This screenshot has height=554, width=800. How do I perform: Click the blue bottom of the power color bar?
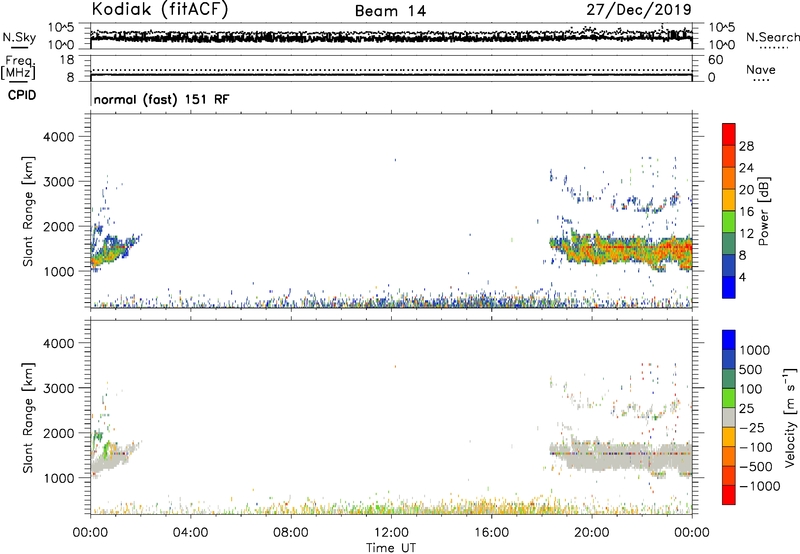click(729, 287)
